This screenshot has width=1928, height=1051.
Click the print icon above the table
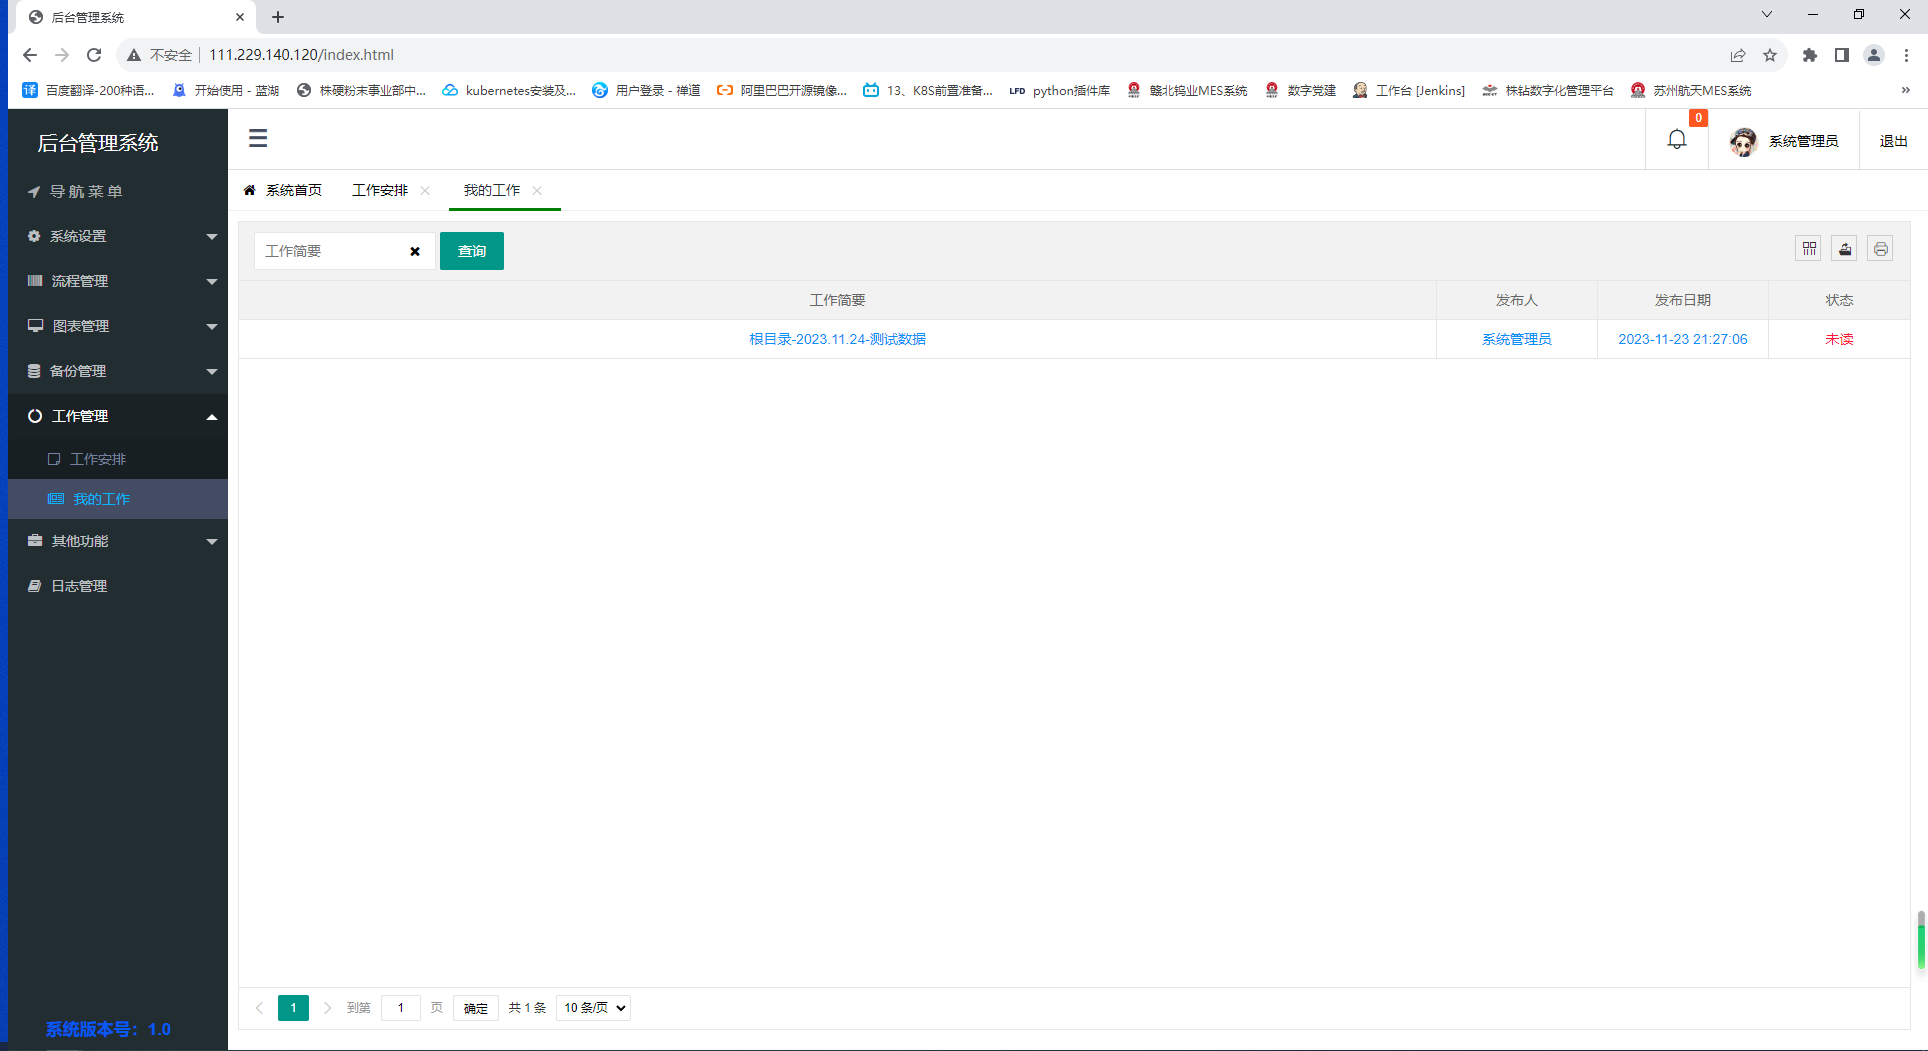click(x=1880, y=248)
